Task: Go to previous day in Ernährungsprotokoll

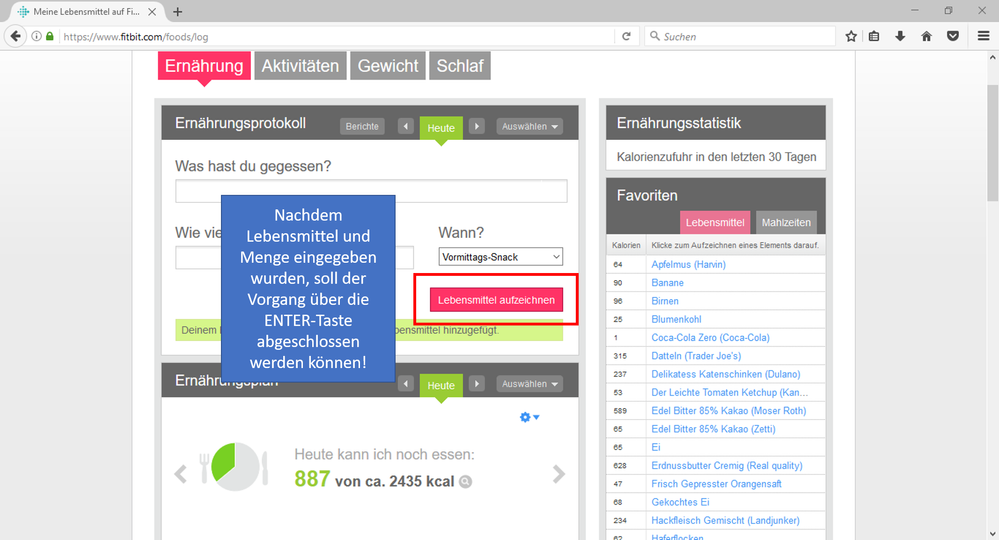Action: [x=406, y=127]
